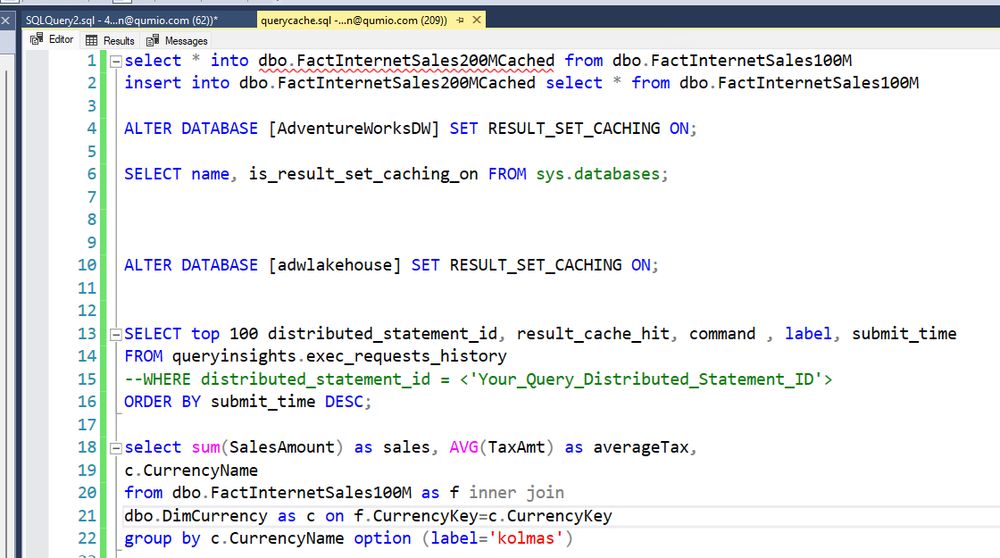Collapse the code block at line 1
This screenshot has height=558, width=1000.
[x=116, y=62]
